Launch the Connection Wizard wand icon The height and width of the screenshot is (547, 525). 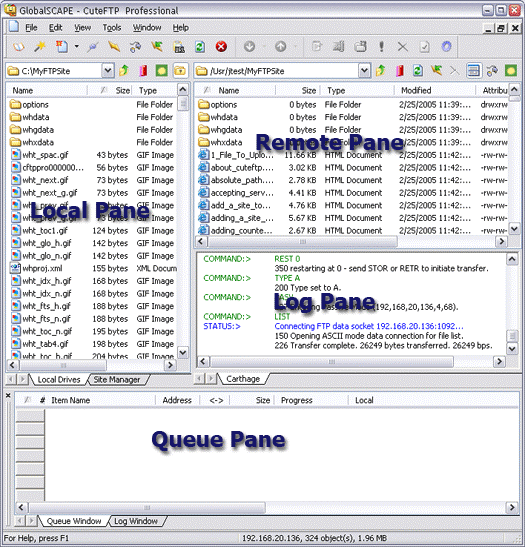coord(40,46)
